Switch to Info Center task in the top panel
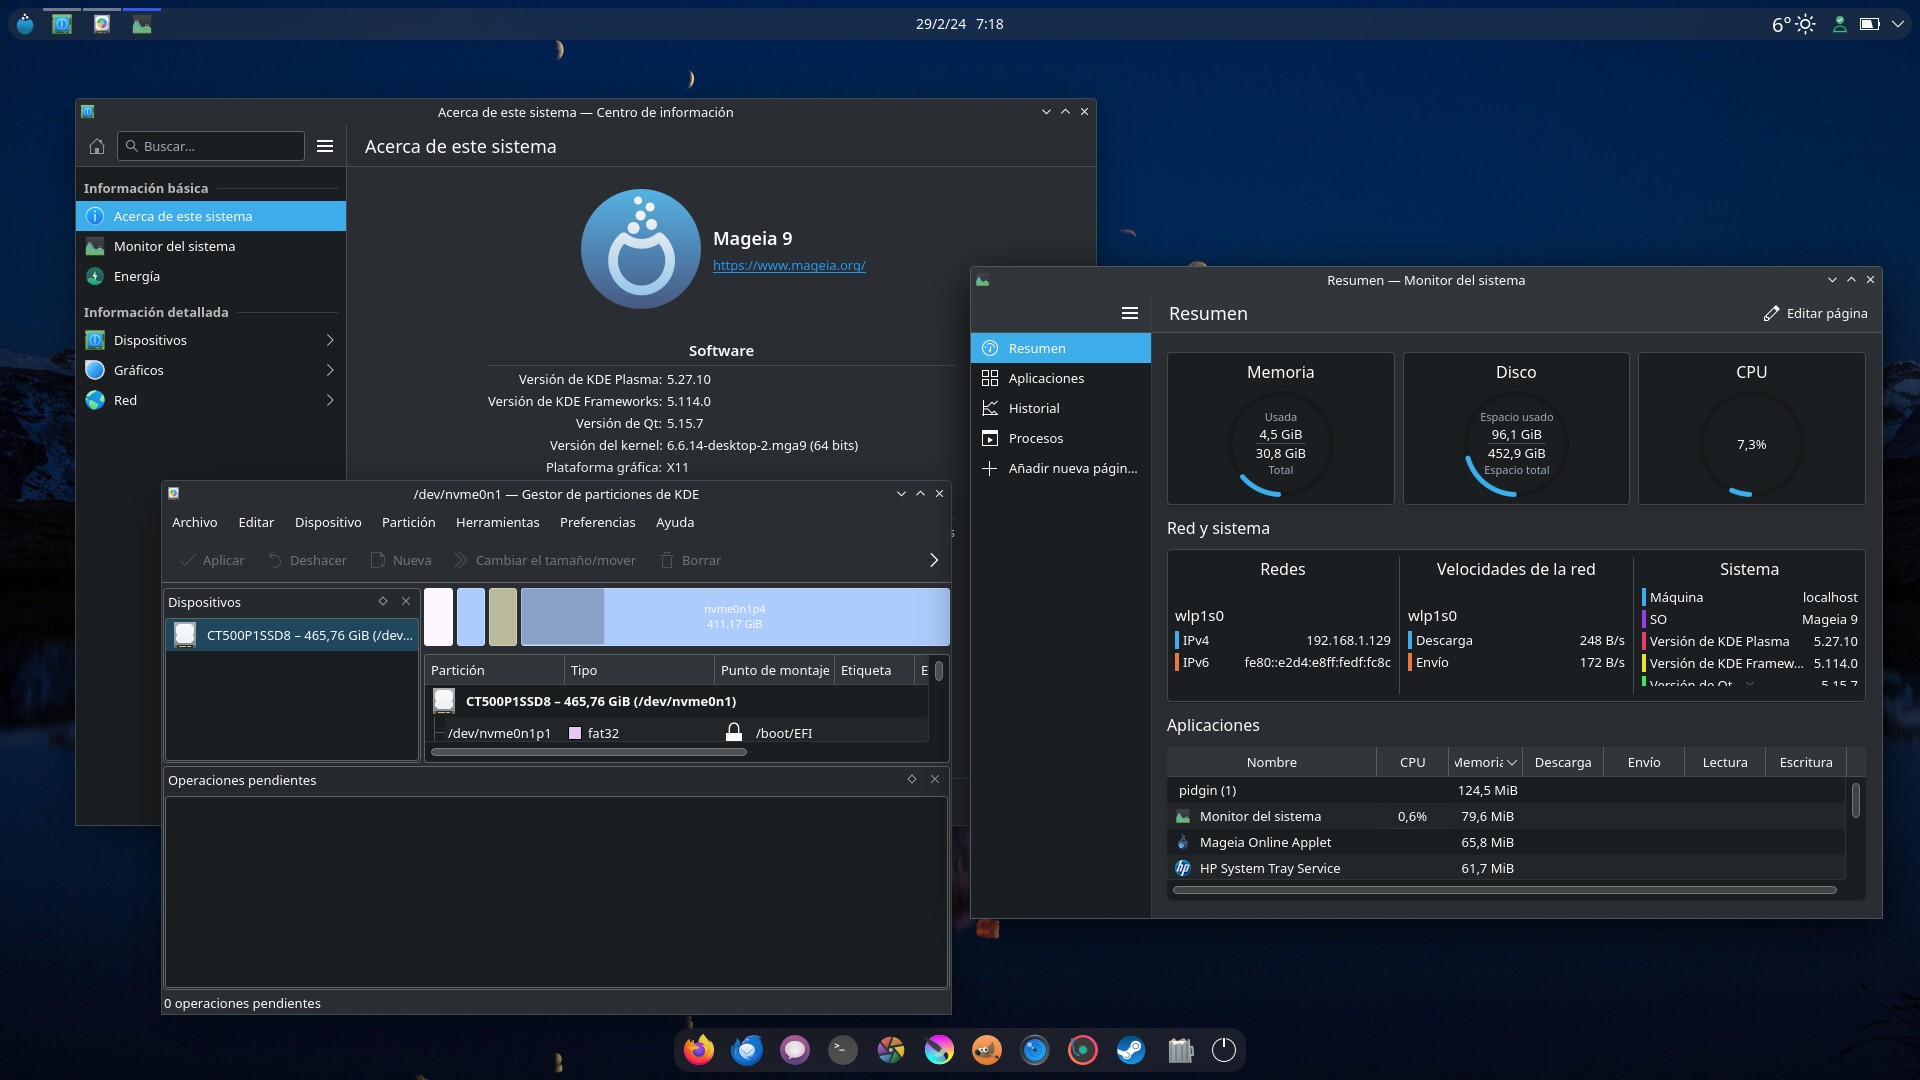This screenshot has width=1920, height=1080. point(62,24)
